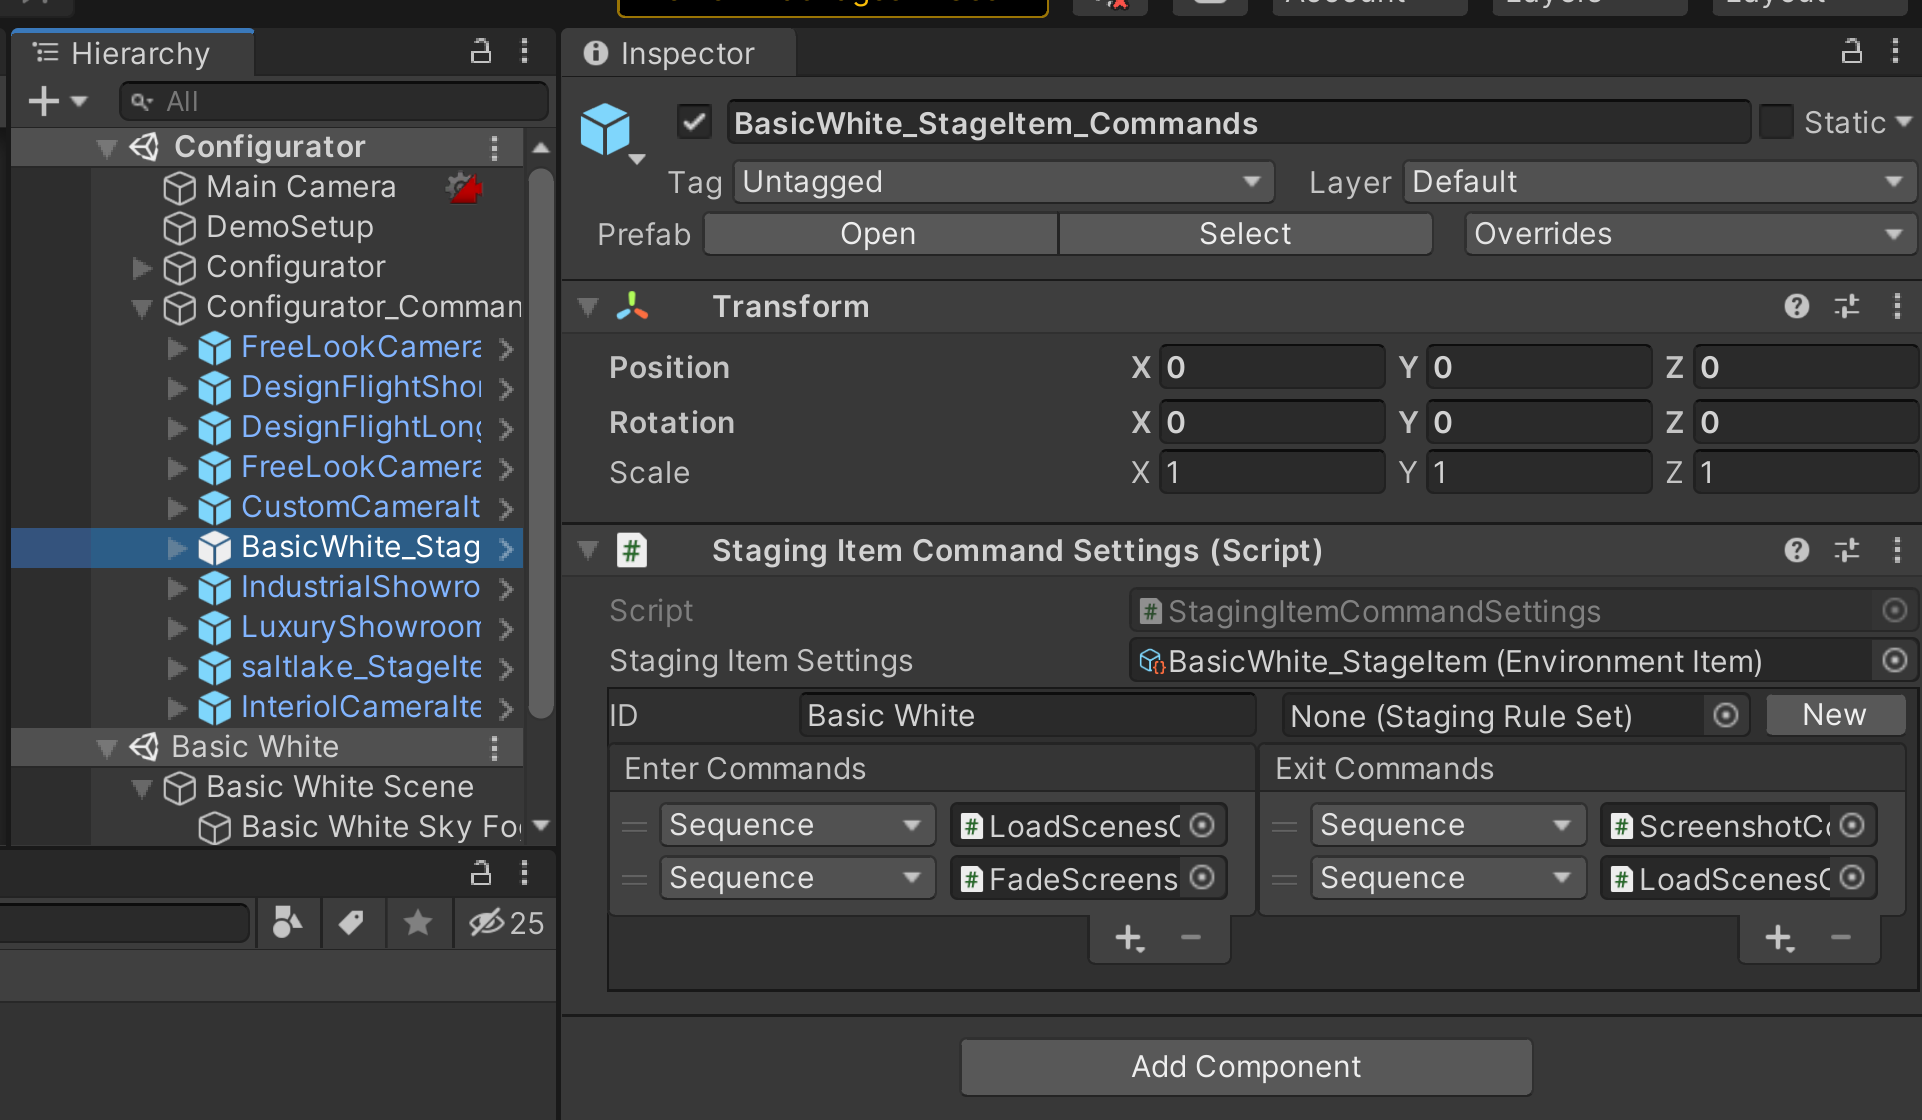Click the favorites star icon in bottom panel
The image size is (1922, 1120).
coord(418,922)
